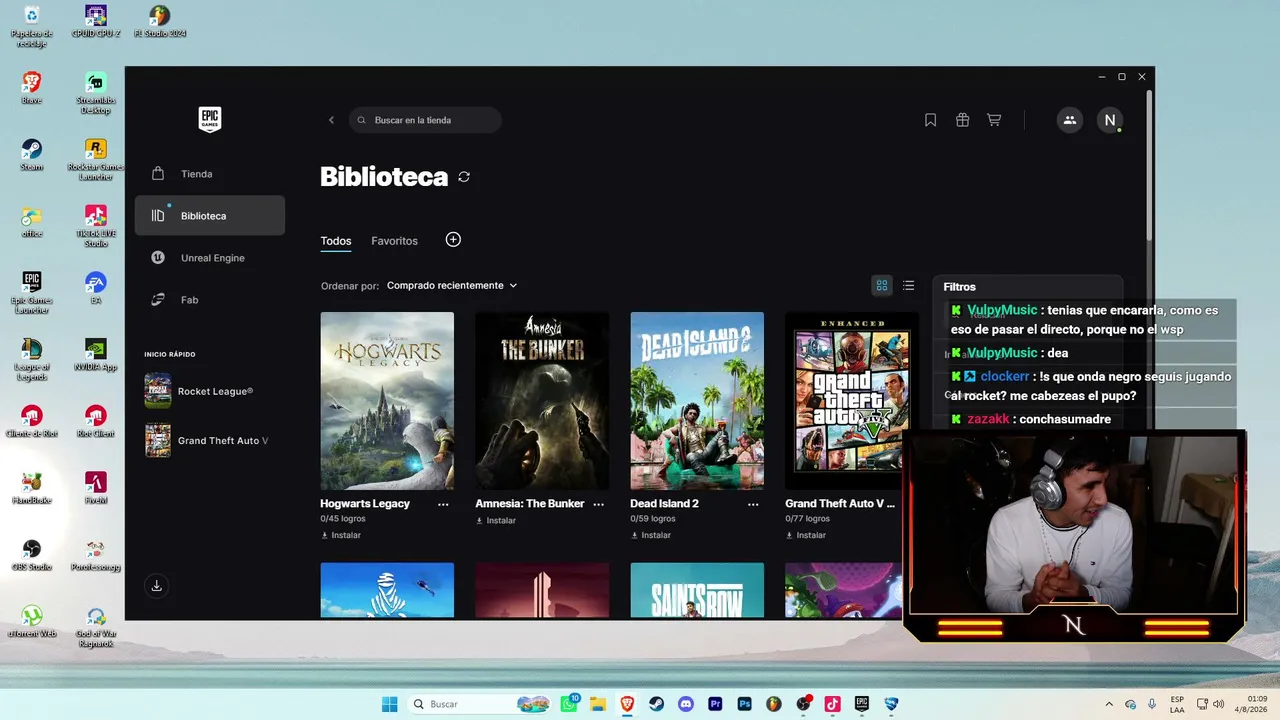Open the friends list icon

pos(1069,120)
